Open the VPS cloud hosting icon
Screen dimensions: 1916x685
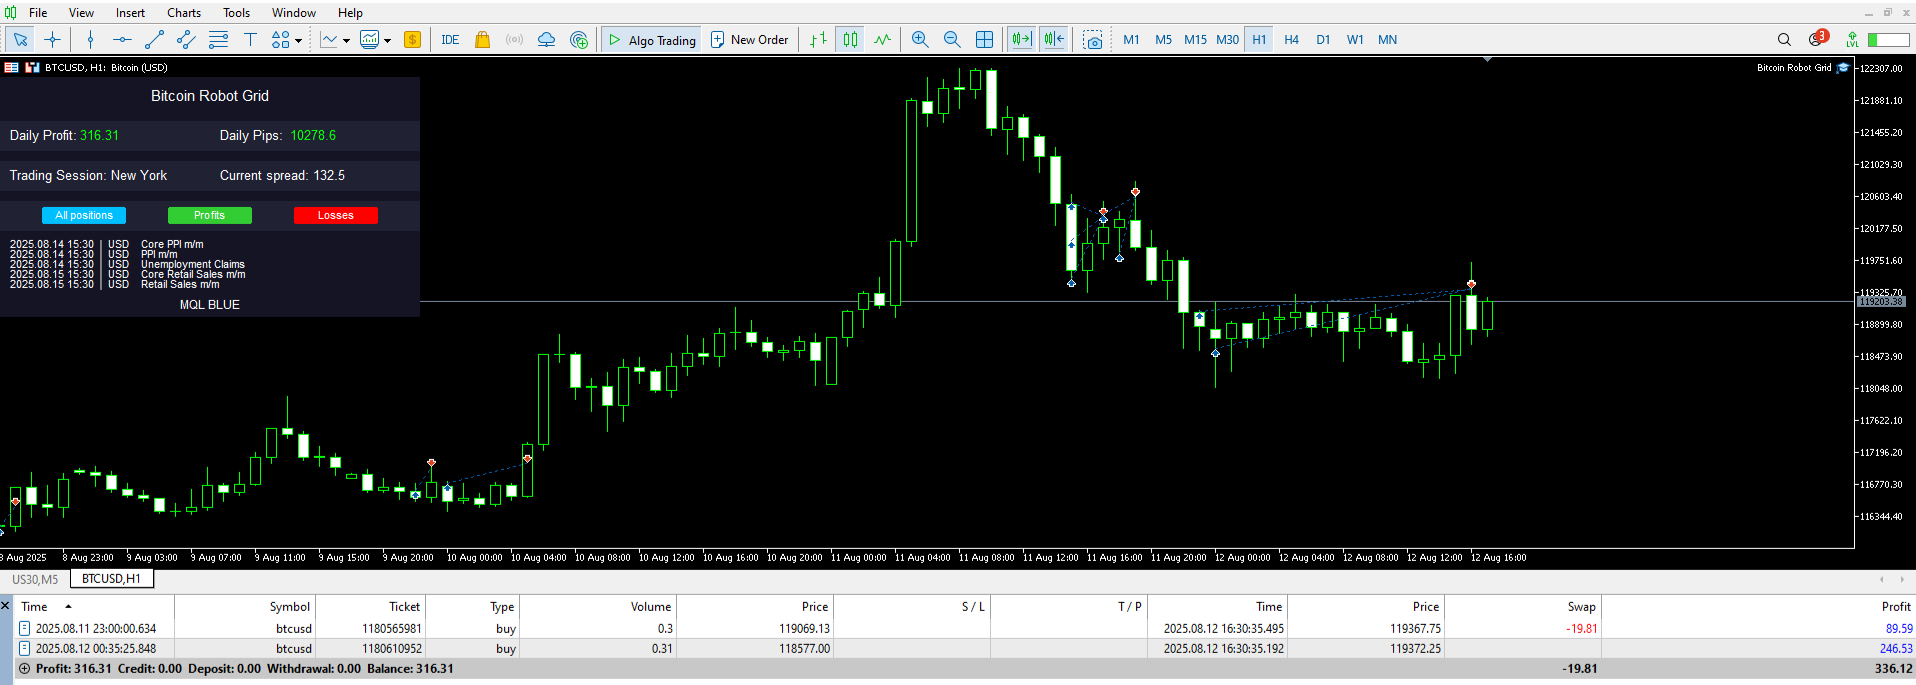tap(546, 40)
